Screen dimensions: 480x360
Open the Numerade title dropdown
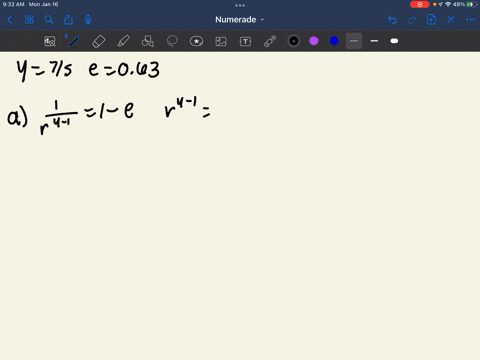pos(240,20)
